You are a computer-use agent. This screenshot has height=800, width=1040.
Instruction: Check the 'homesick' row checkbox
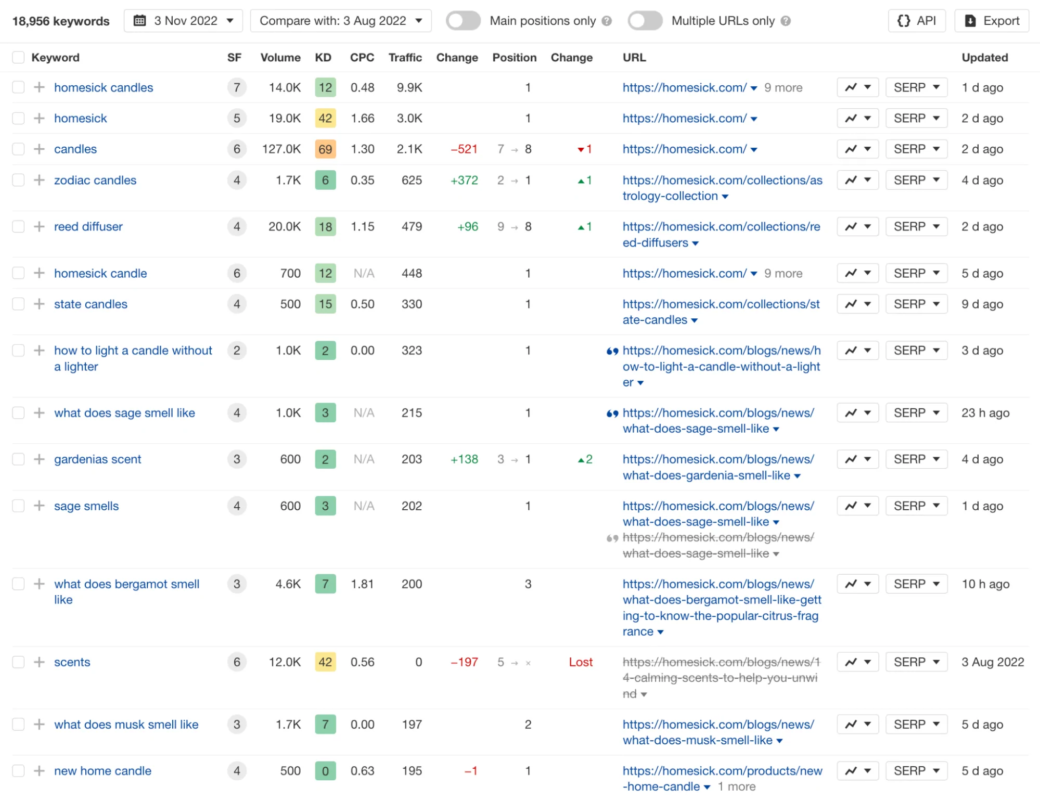[x=19, y=118]
